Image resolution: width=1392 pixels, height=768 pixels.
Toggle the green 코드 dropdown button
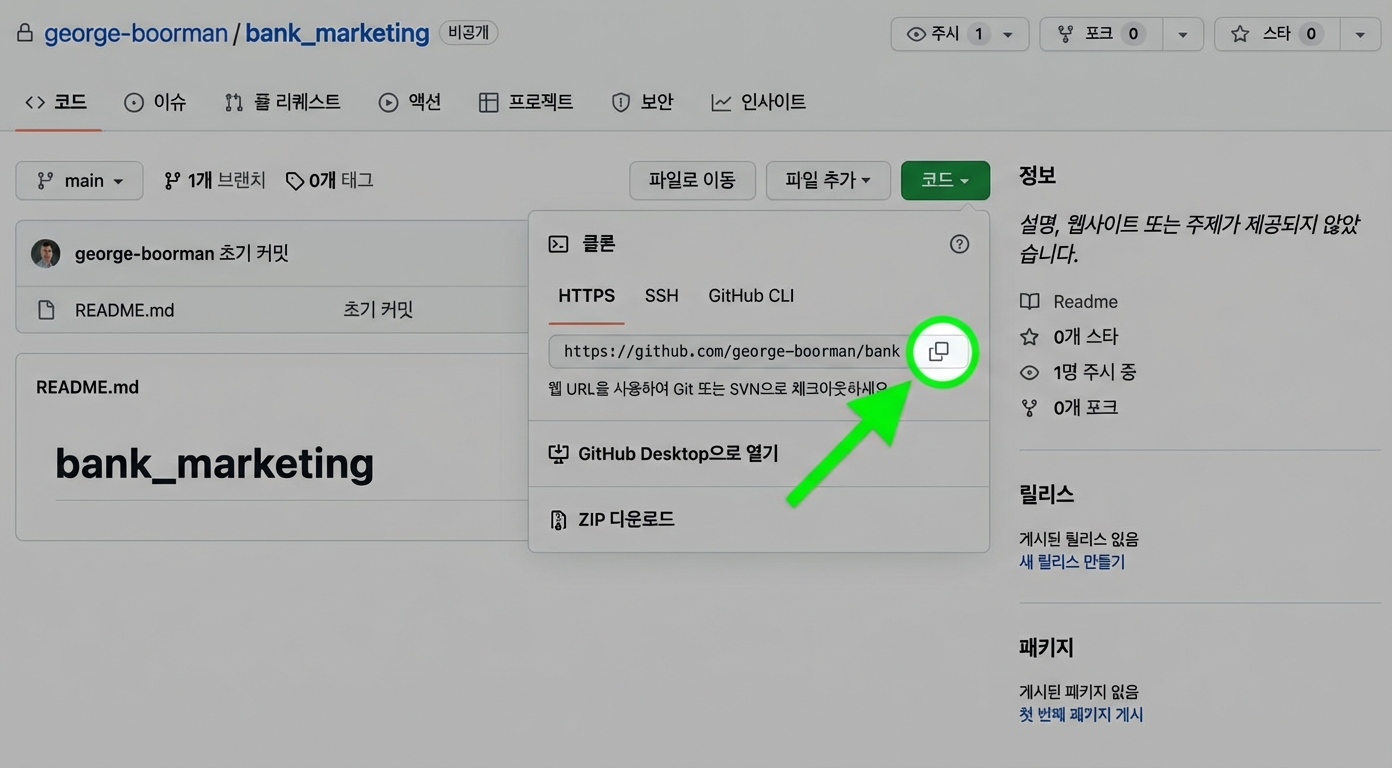click(x=945, y=181)
